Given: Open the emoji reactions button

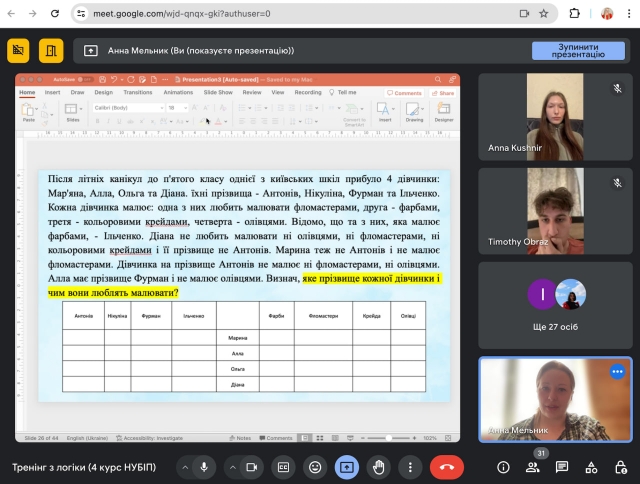Looking at the screenshot, I should tap(315, 467).
